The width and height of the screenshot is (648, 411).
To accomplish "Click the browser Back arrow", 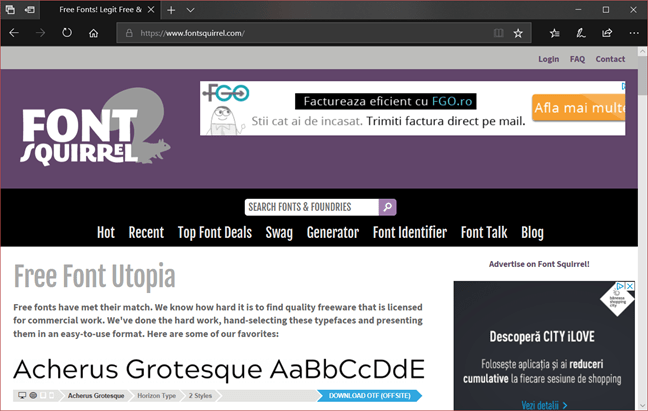I will click(x=14, y=32).
